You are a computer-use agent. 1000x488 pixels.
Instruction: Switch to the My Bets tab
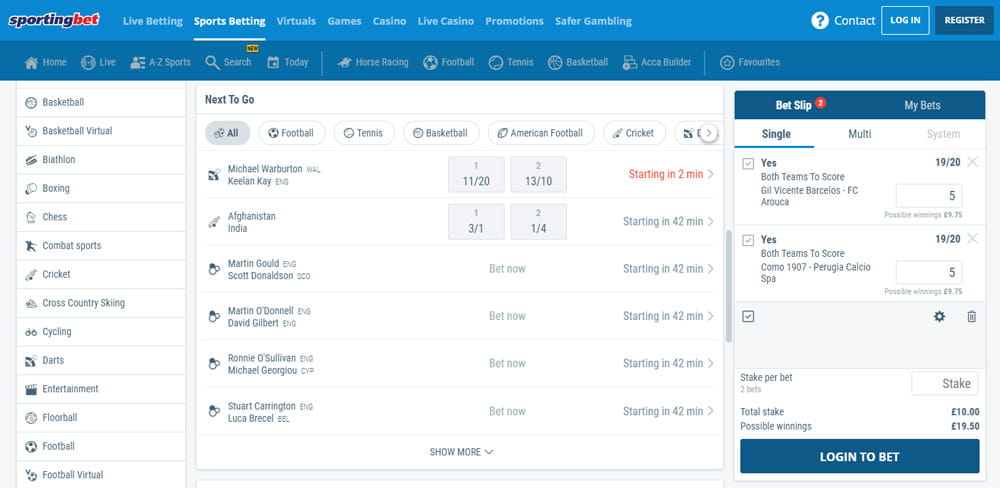pos(922,105)
